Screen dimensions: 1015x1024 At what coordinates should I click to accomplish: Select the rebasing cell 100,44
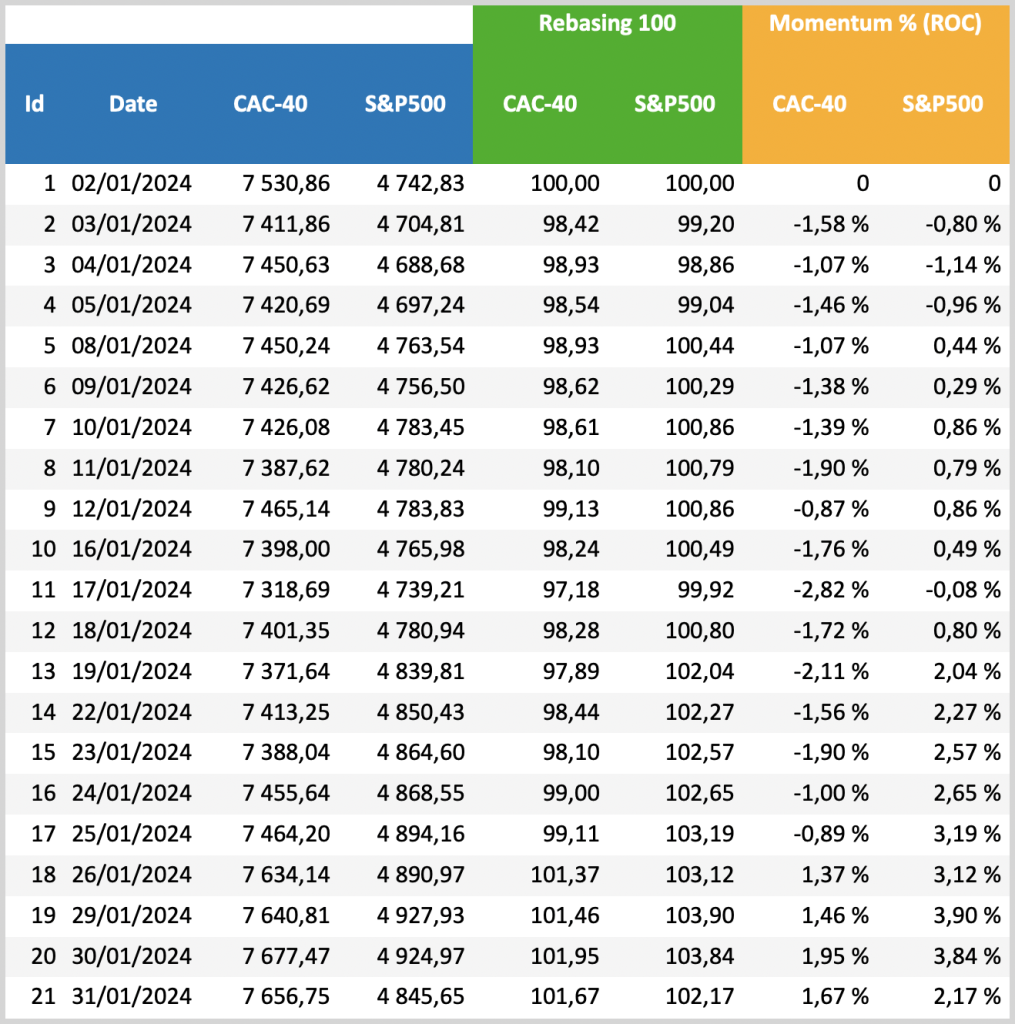700,345
